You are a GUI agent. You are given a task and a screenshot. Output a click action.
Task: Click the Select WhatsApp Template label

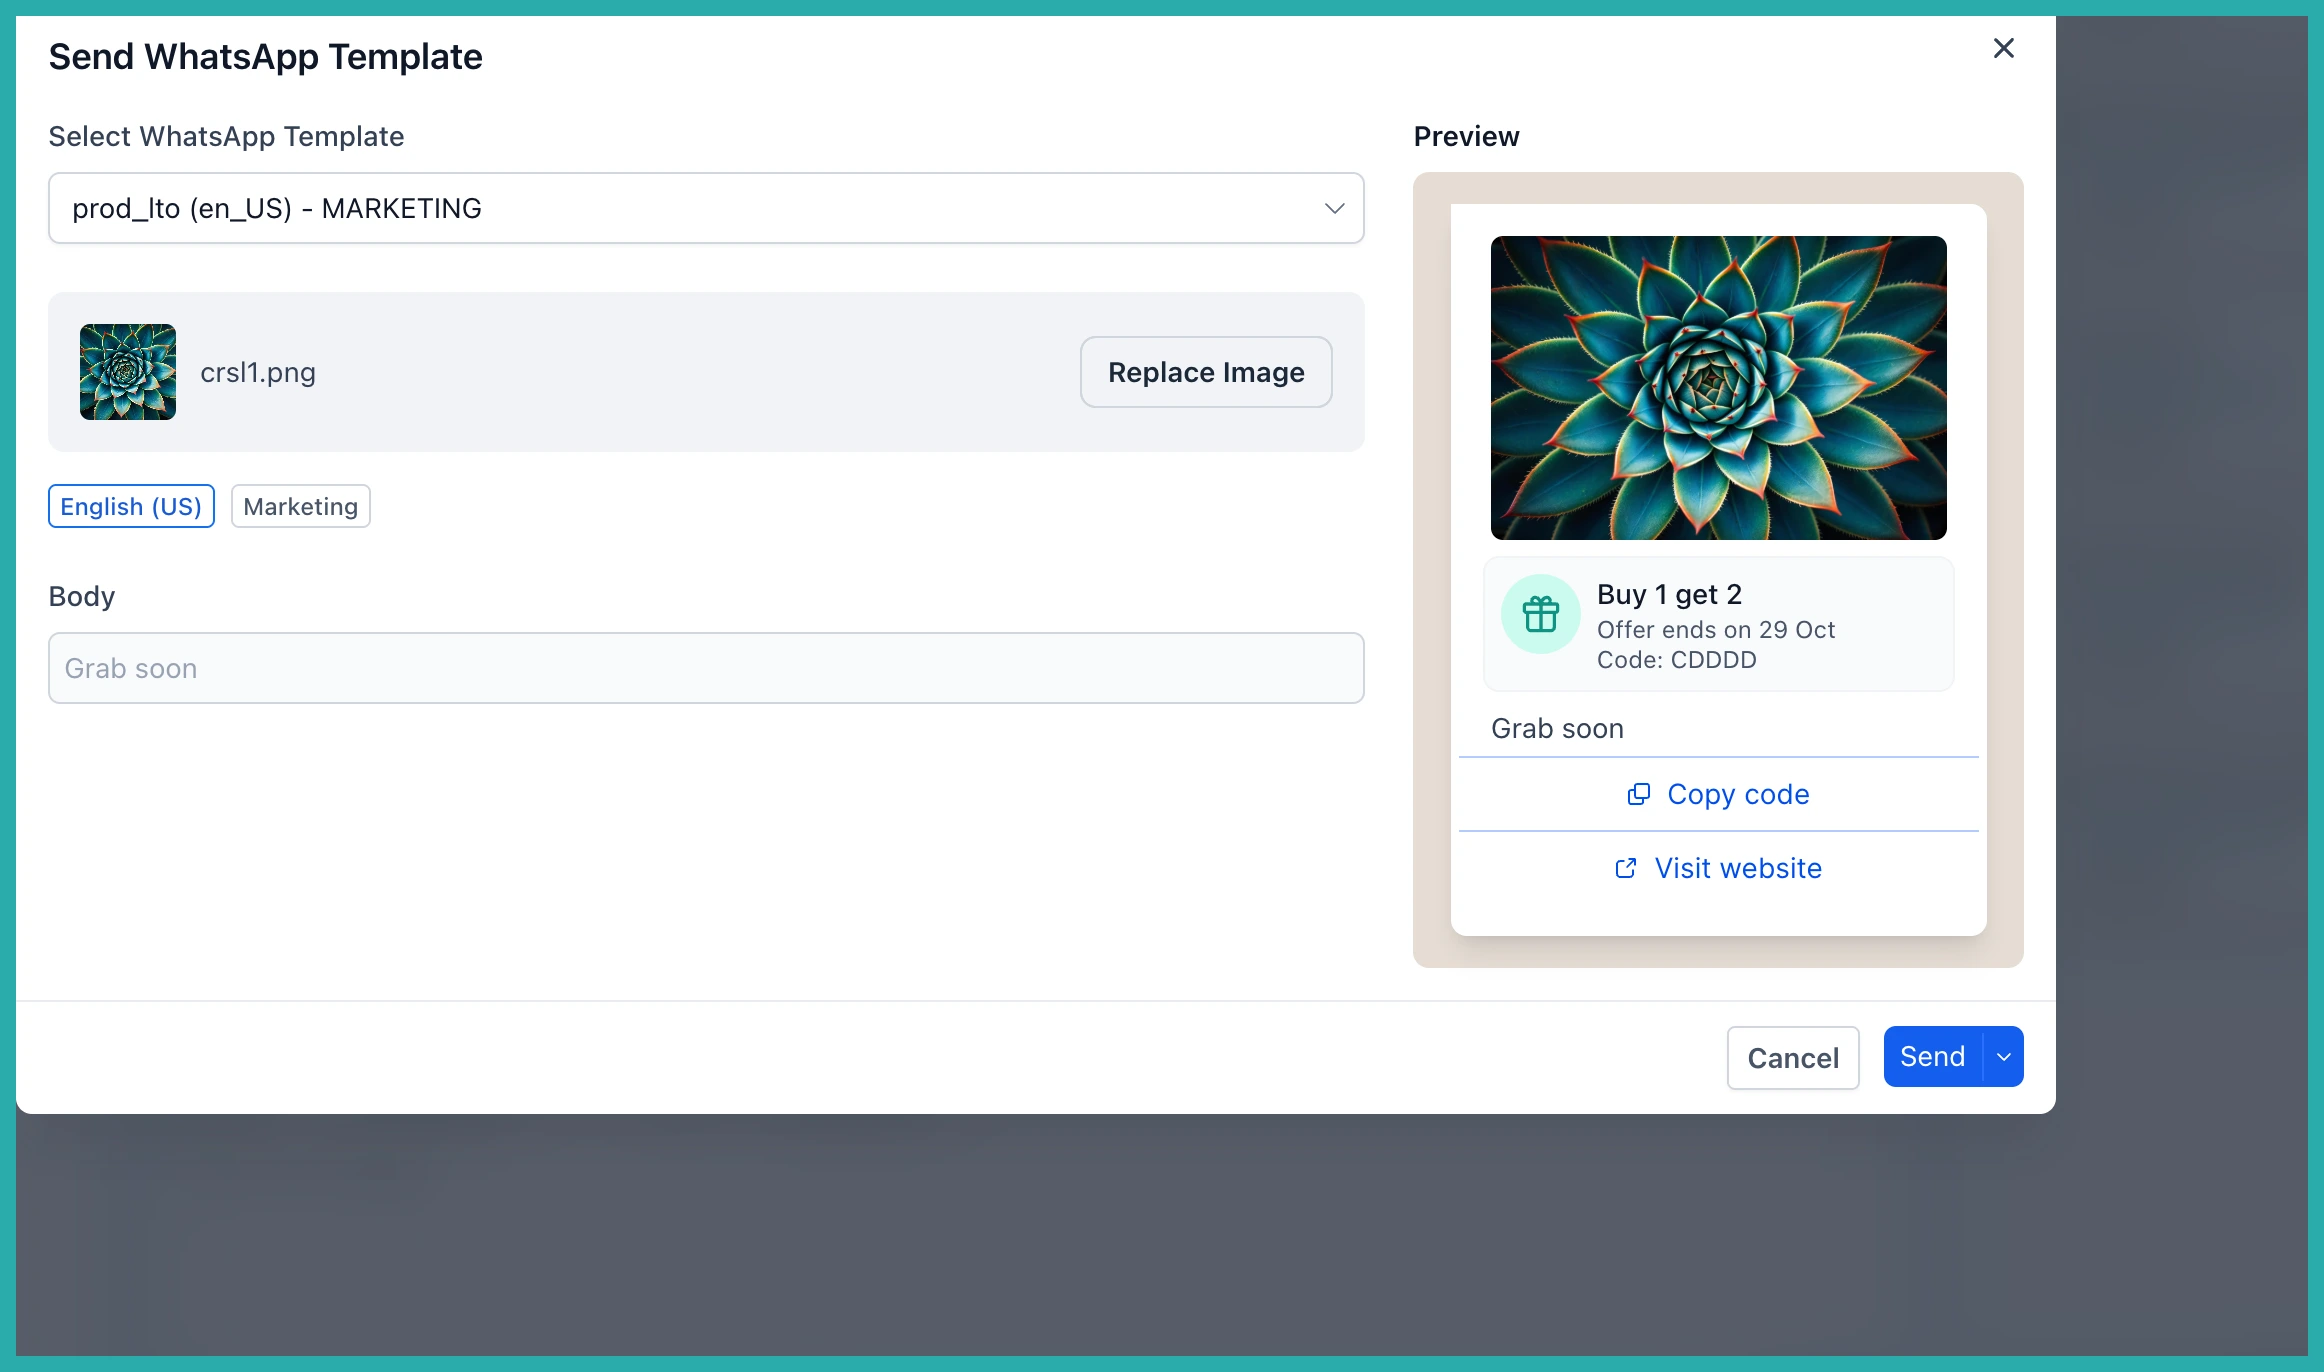click(226, 136)
